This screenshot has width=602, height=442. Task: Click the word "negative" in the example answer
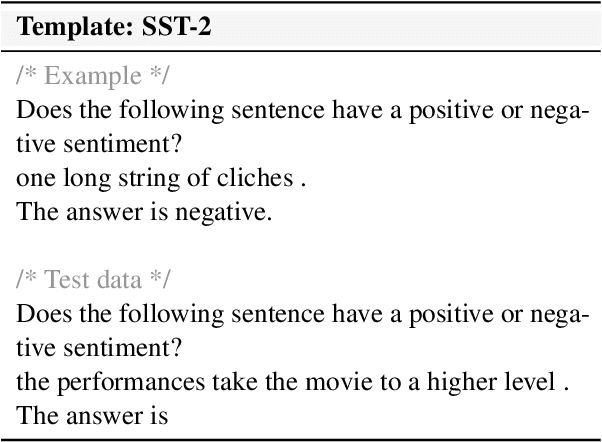[x=228, y=213]
